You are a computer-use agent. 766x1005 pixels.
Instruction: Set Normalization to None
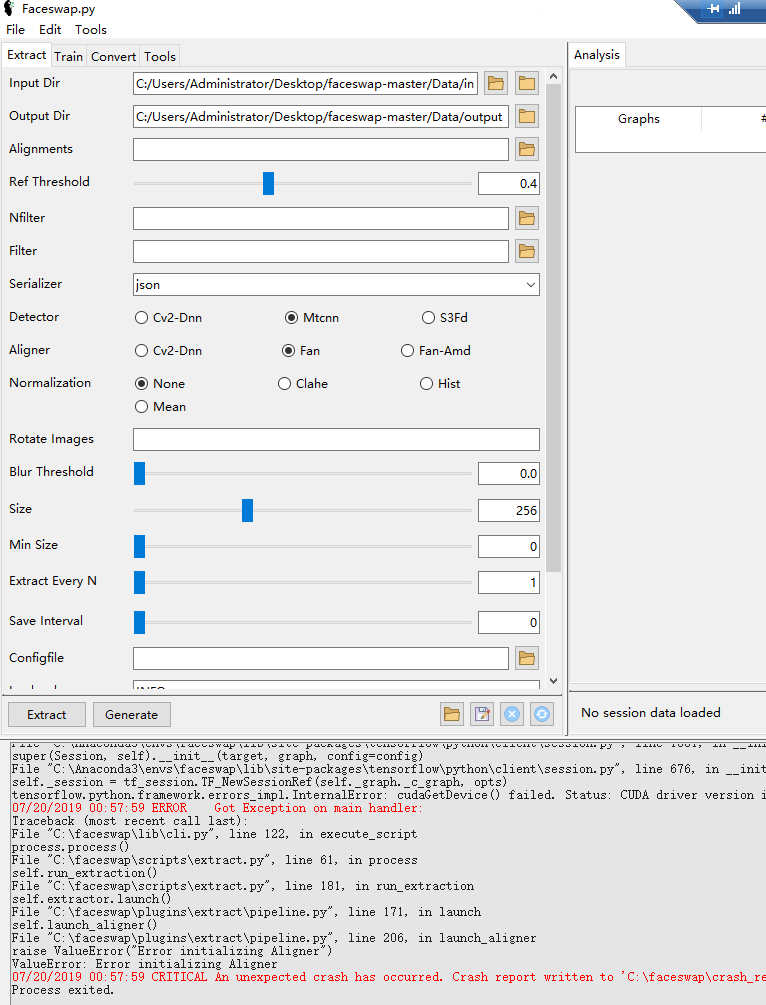point(160,384)
